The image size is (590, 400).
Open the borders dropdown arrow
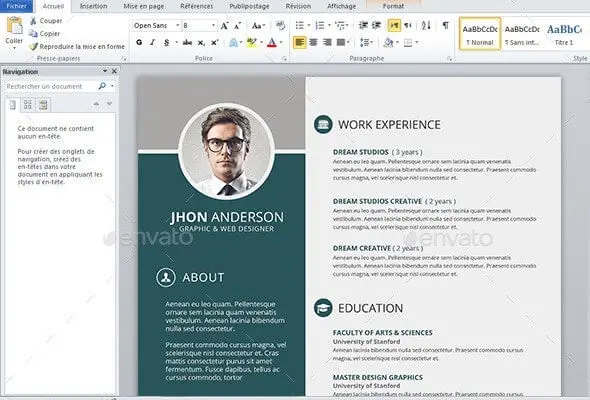coord(417,43)
